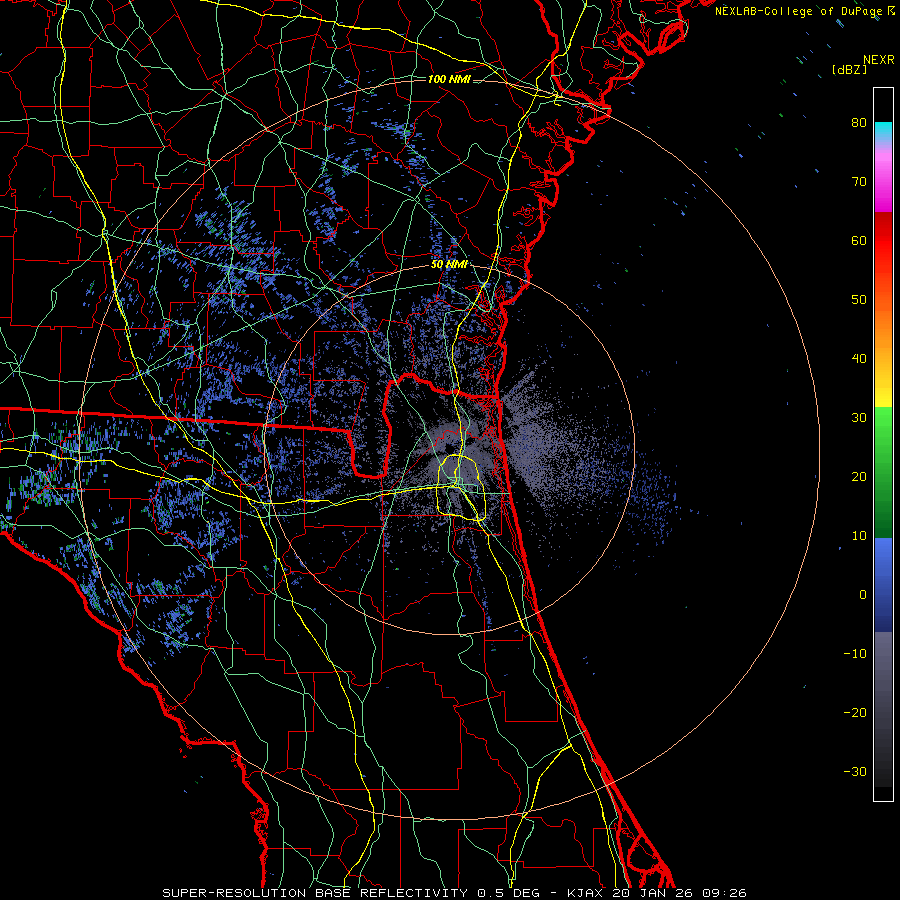This screenshot has height=900, width=900.
Task: Click the 'KJAX 20 JAN 26 09:26' timestamp
Action: [657, 893]
